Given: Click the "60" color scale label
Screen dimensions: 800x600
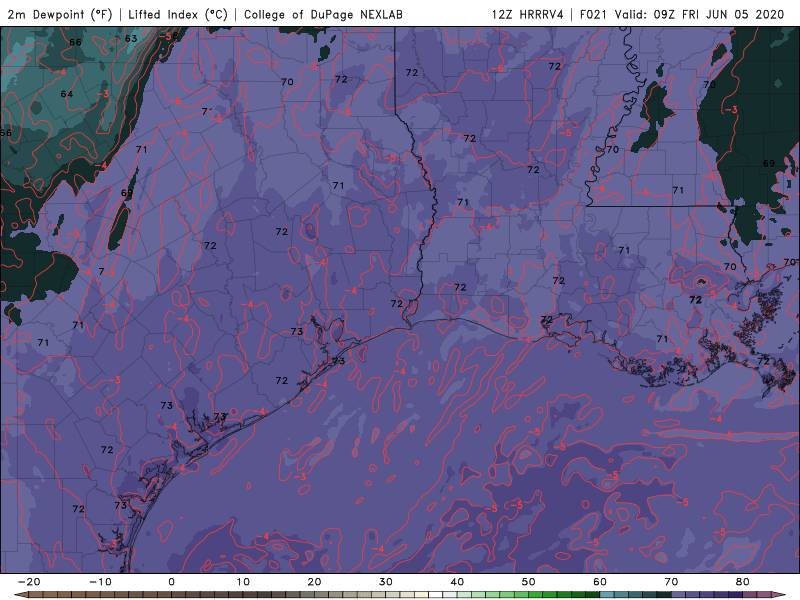Looking at the screenshot, I should pyautogui.click(x=600, y=582).
